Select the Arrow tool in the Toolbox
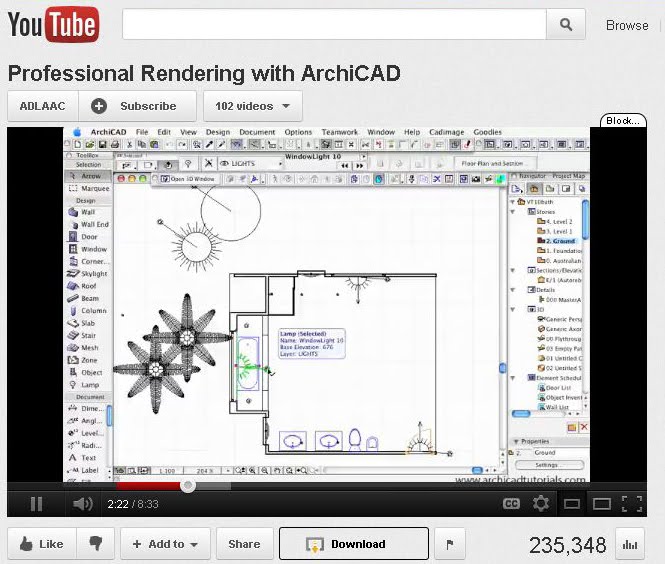 (x=88, y=176)
